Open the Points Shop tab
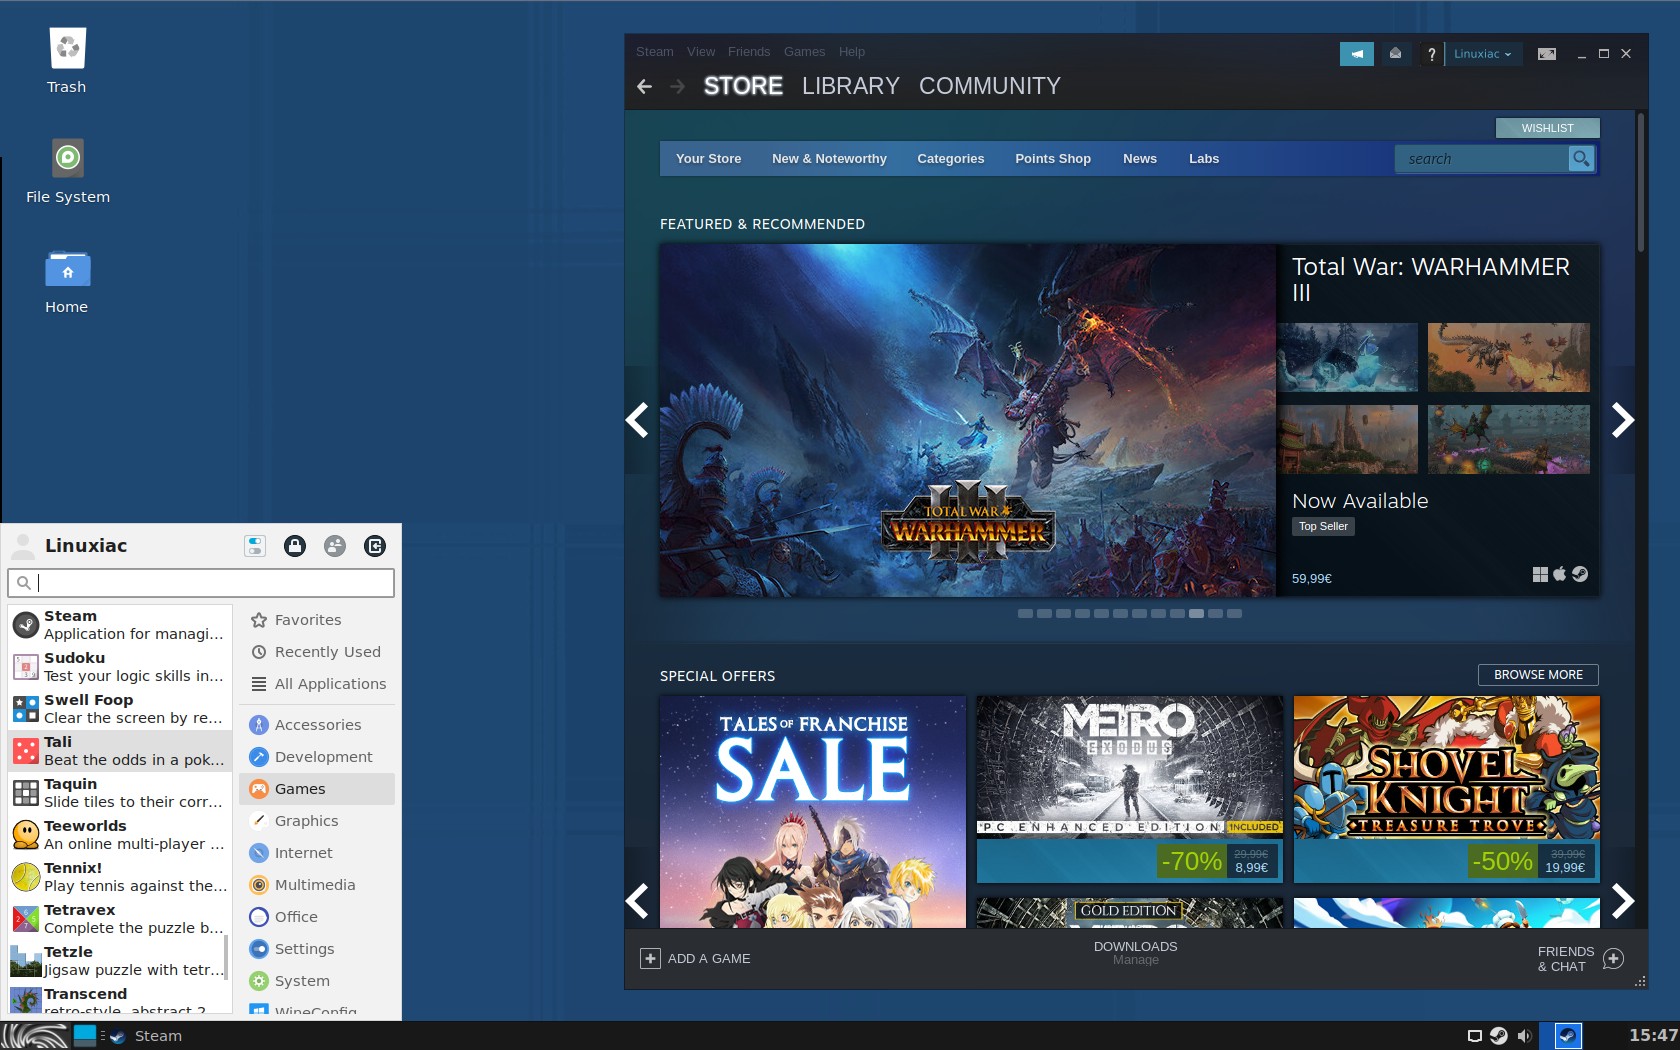 1053,159
